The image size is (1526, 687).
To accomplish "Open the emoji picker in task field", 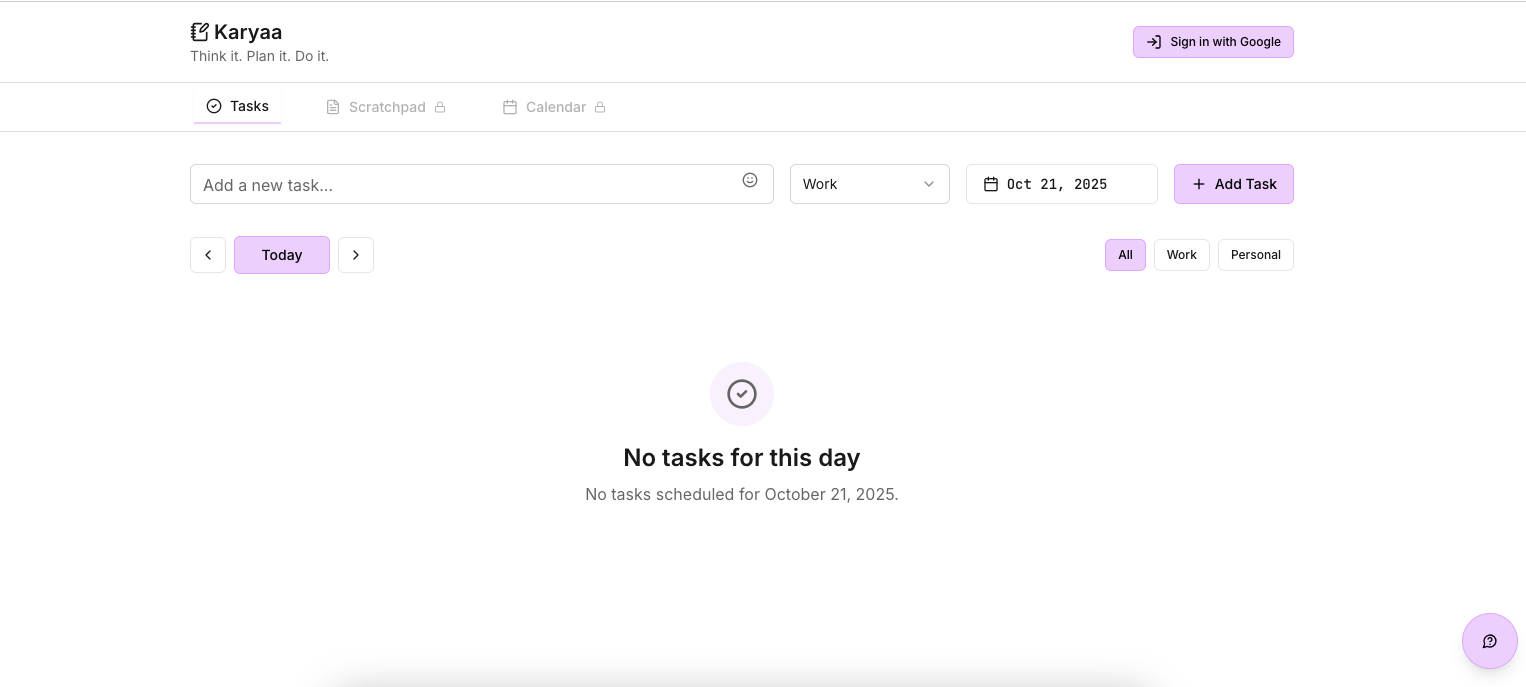I will [x=750, y=180].
